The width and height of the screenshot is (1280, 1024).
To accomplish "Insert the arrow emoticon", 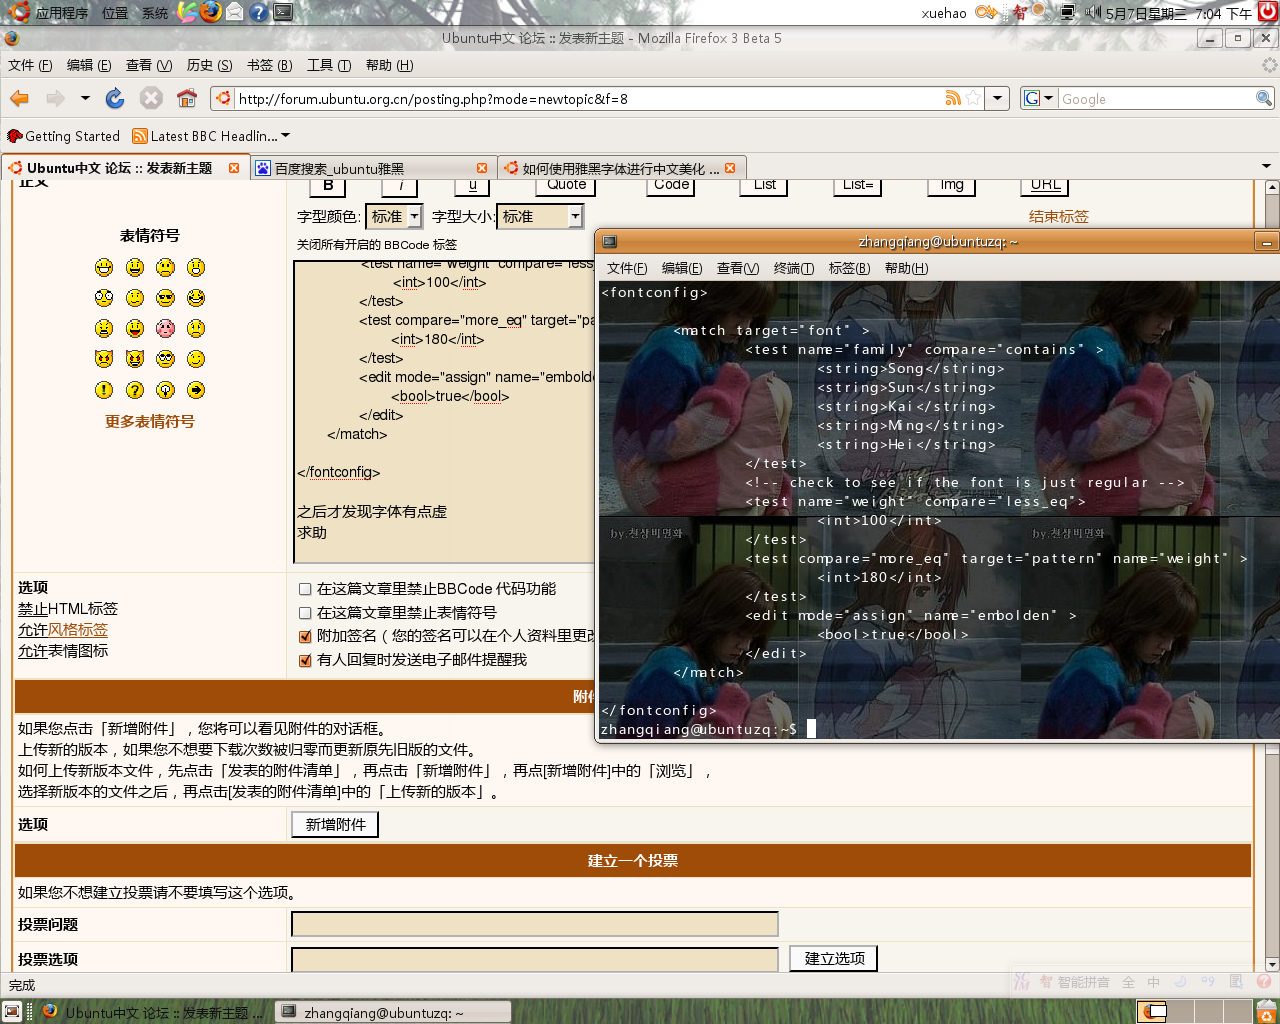I will point(196,390).
